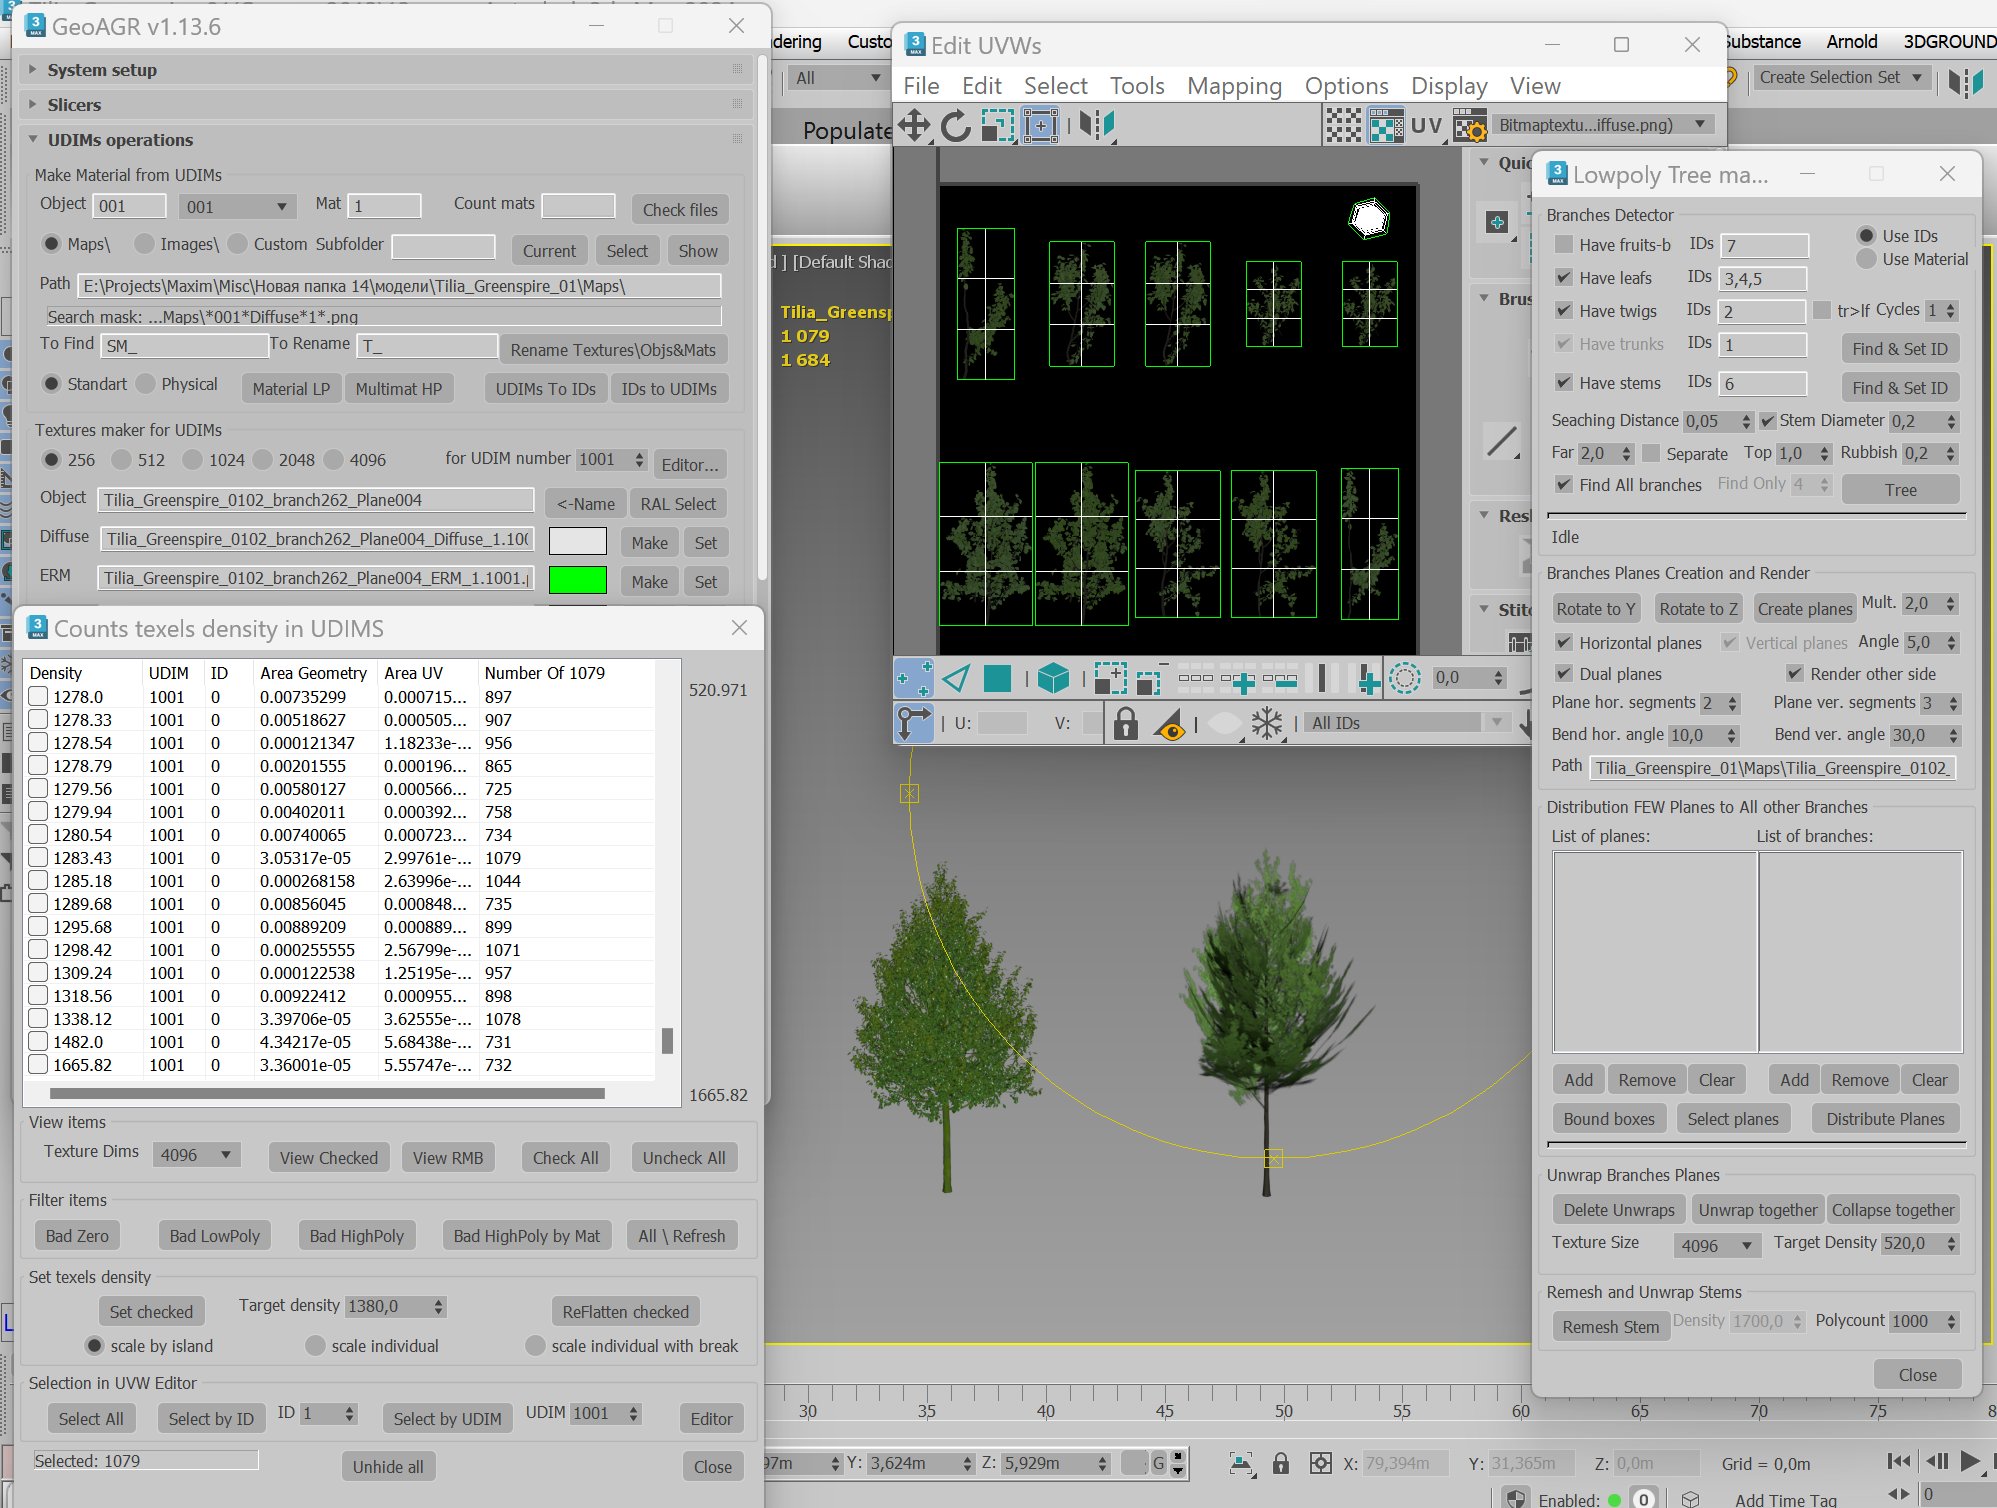Toggle the Have stems checkbox
The height and width of the screenshot is (1508, 1997).
point(1564,383)
